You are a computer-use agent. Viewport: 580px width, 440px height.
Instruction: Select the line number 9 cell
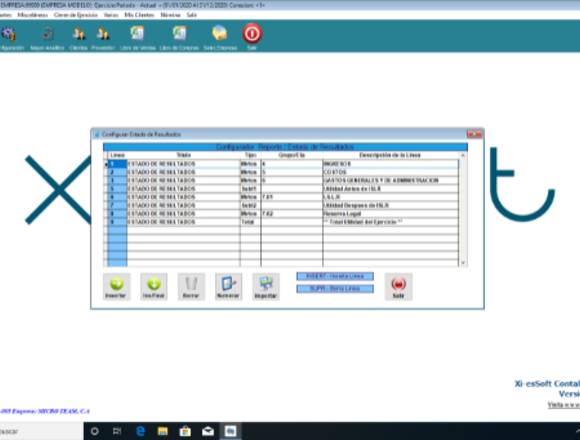pyautogui.click(x=118, y=222)
